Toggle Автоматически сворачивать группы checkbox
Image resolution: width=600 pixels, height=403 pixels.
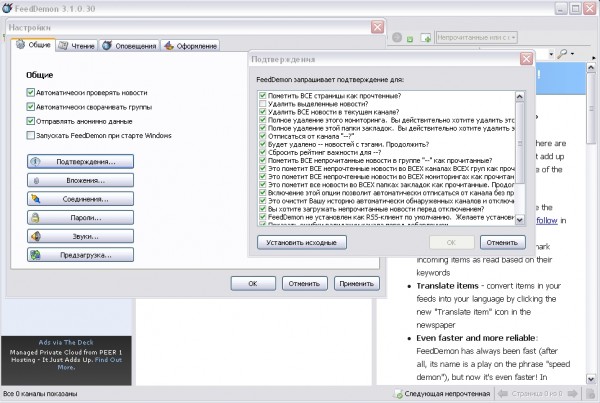pos(31,106)
